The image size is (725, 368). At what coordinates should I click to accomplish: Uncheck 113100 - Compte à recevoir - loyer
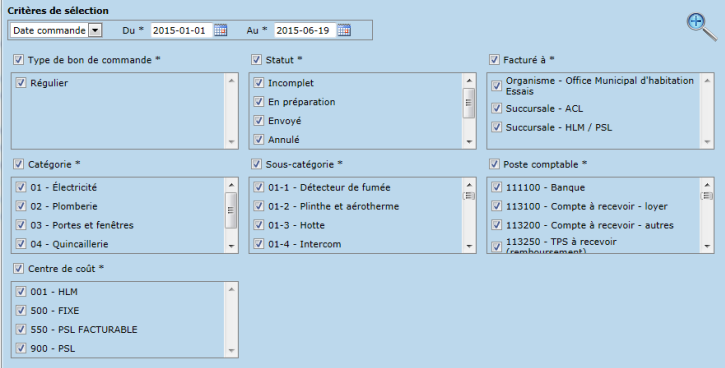pos(496,206)
